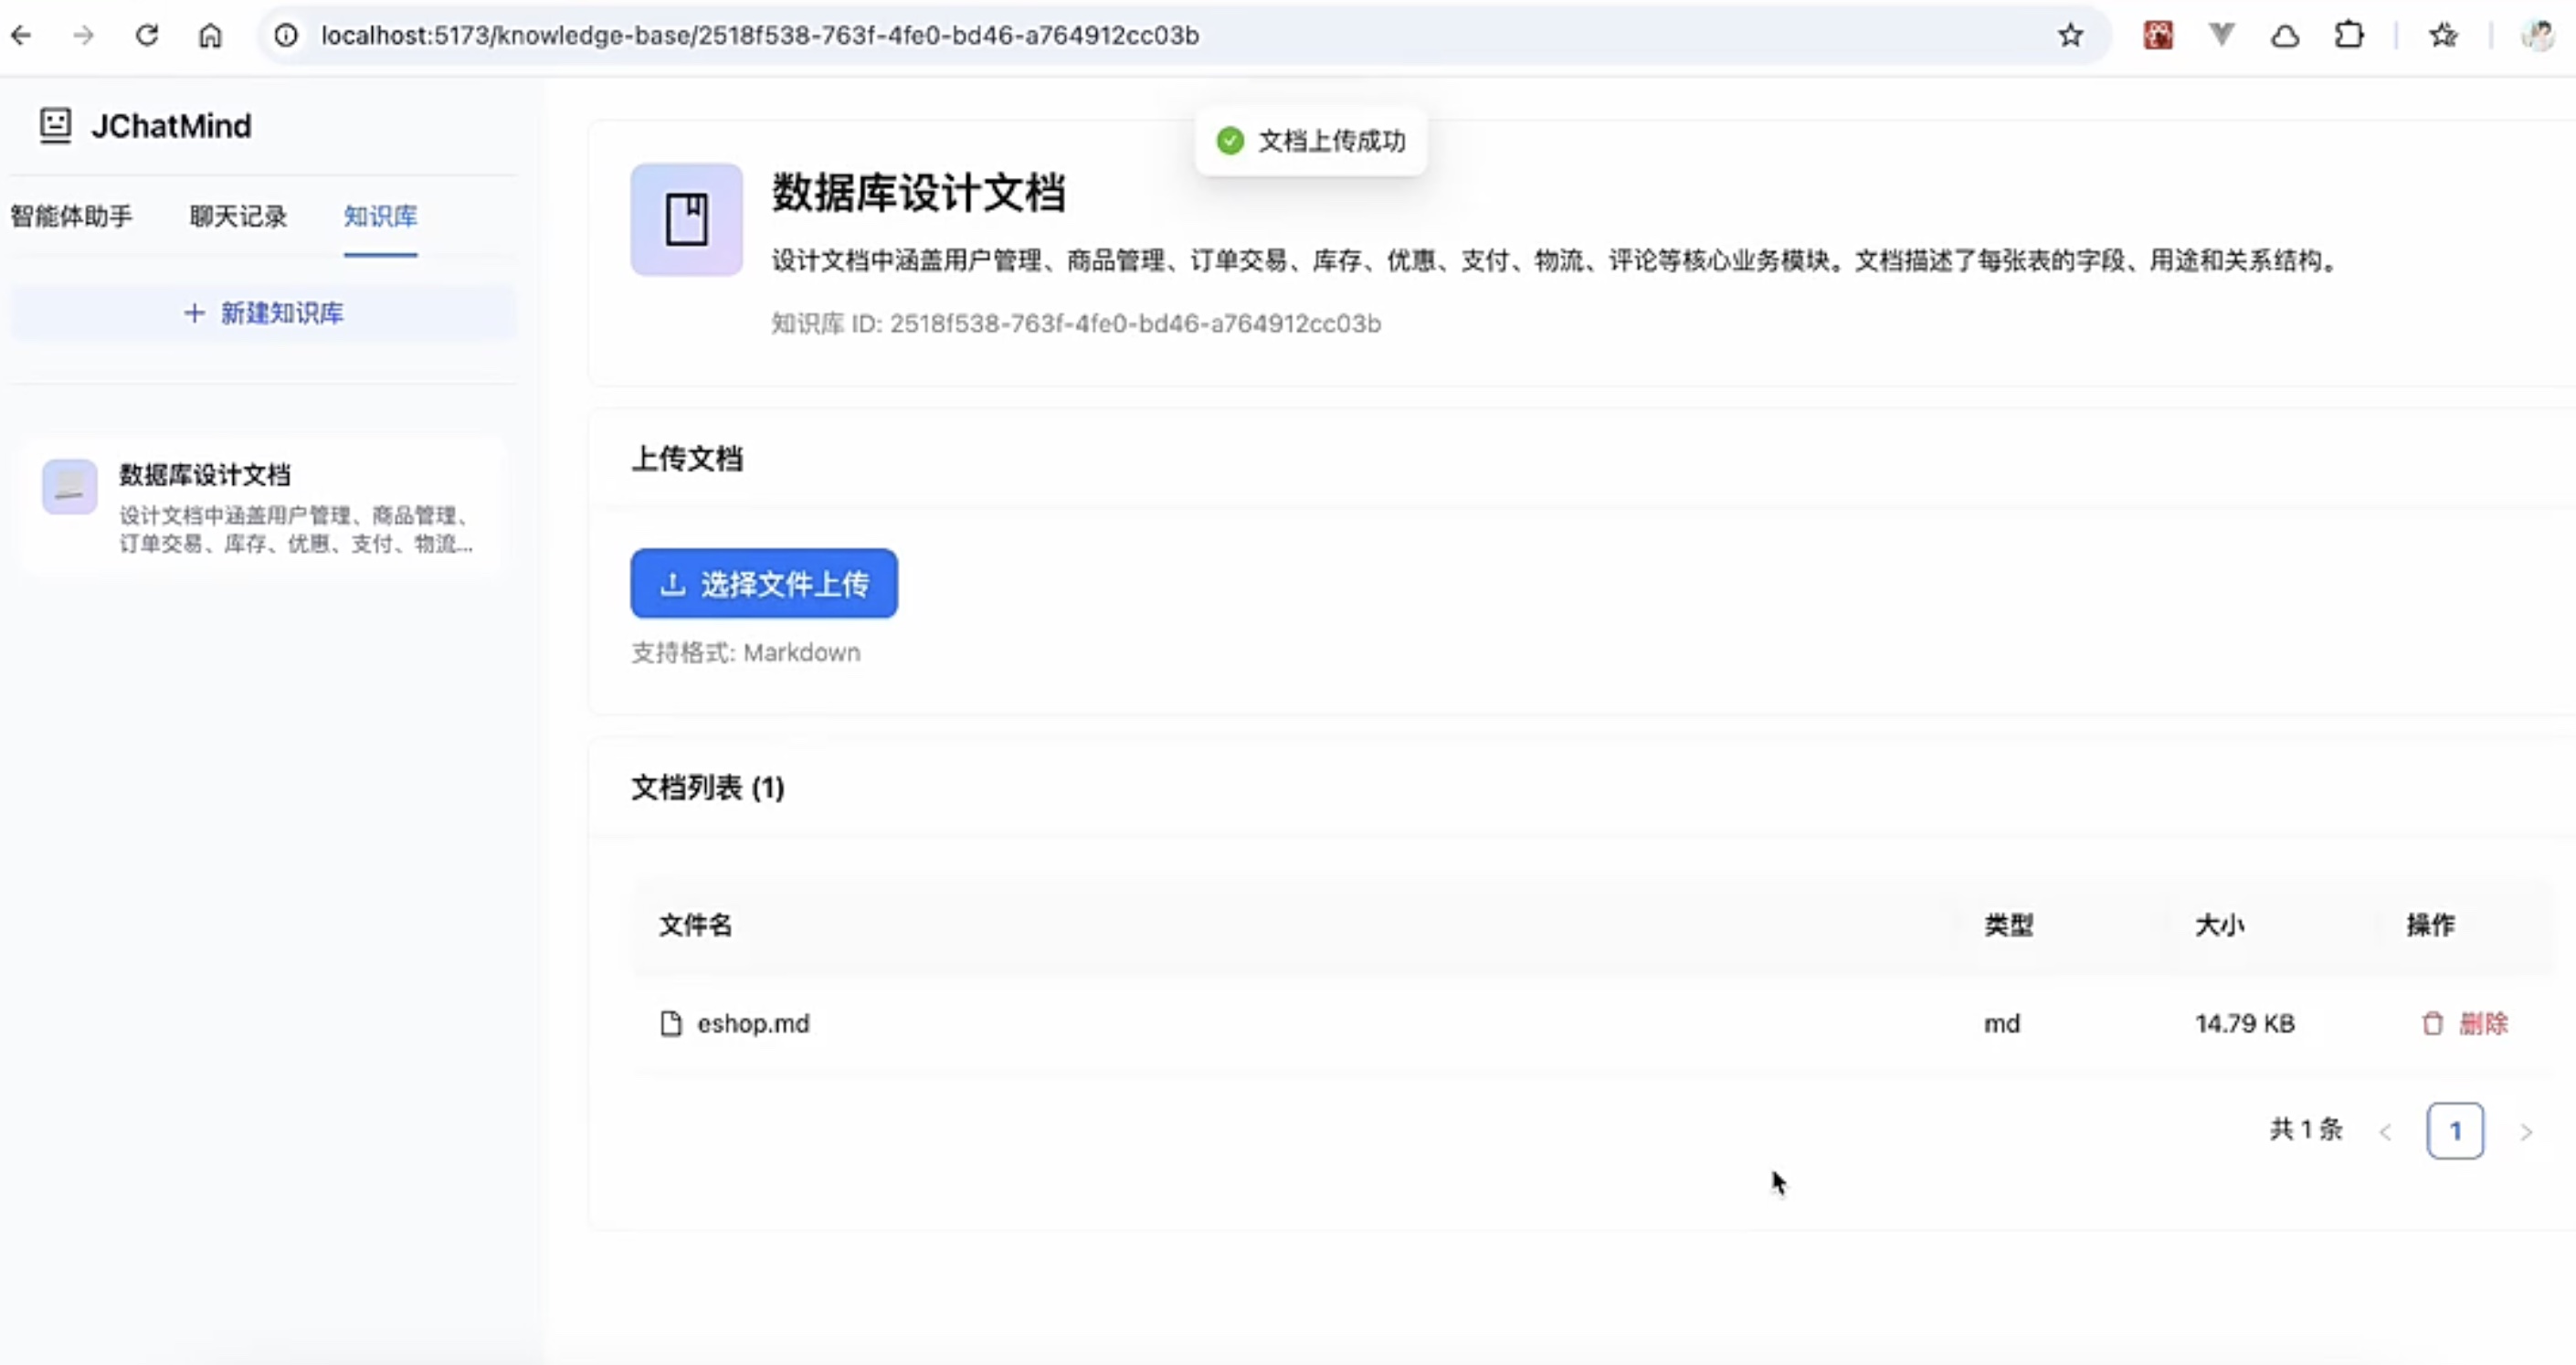Go to next page of documents
The width and height of the screenshot is (2576, 1365).
[2526, 1131]
